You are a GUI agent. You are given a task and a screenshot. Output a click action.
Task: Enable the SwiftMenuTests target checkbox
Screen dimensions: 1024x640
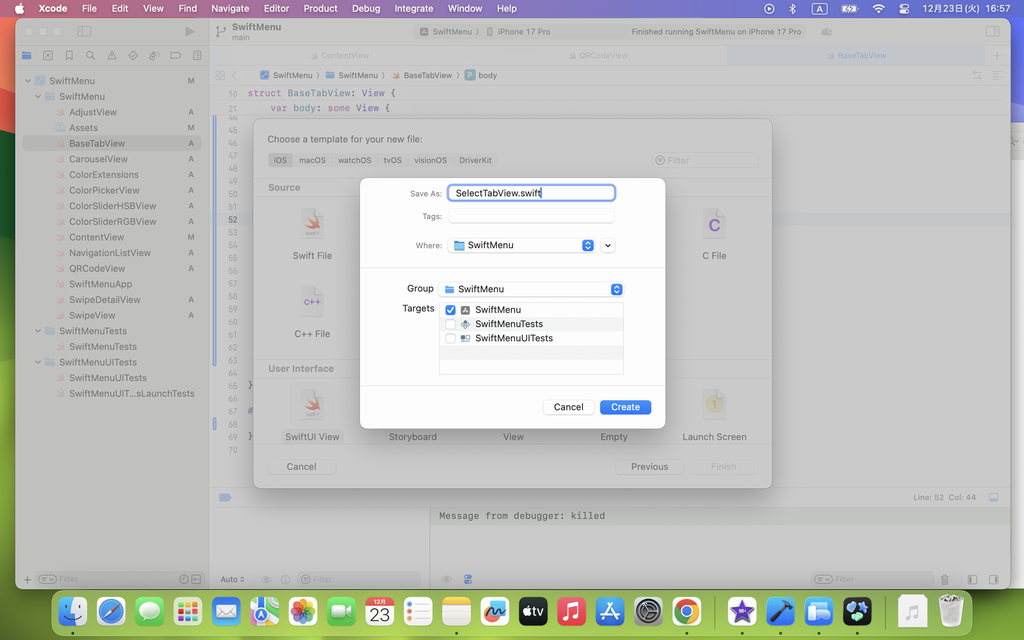click(x=450, y=324)
